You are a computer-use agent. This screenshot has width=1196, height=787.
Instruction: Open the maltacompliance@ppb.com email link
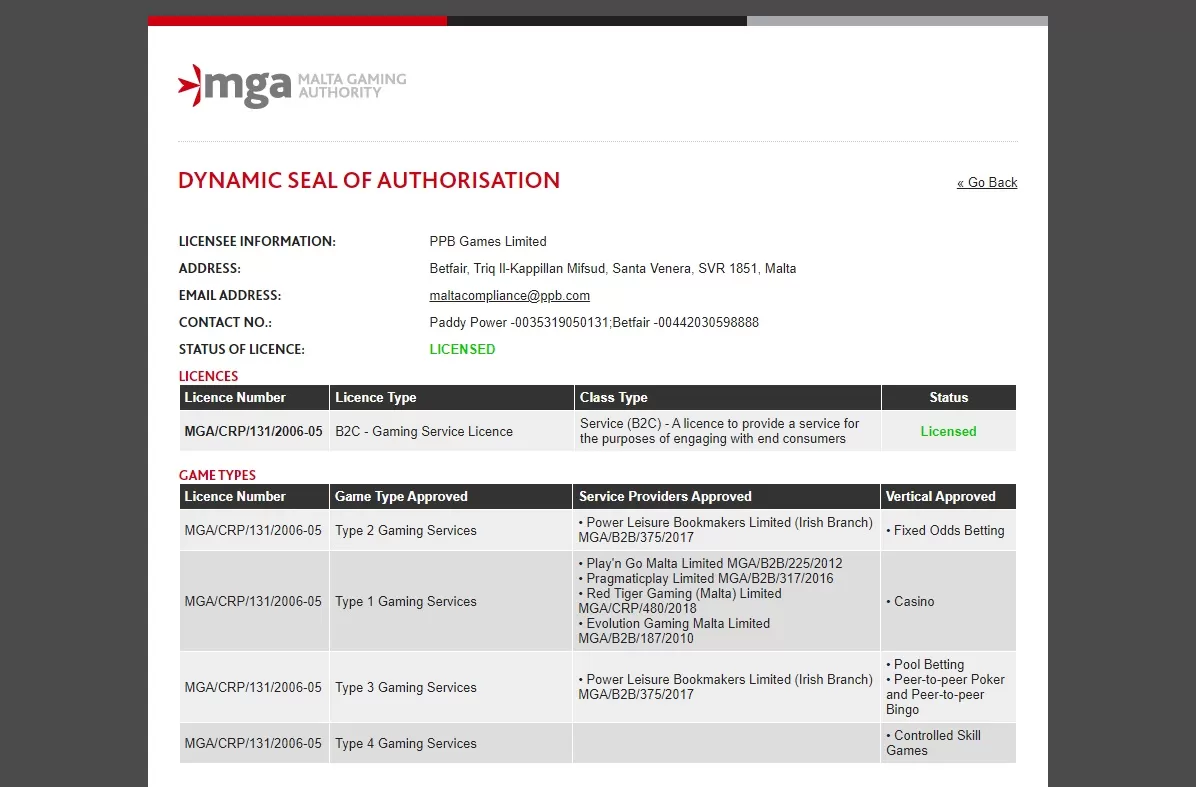coord(510,295)
